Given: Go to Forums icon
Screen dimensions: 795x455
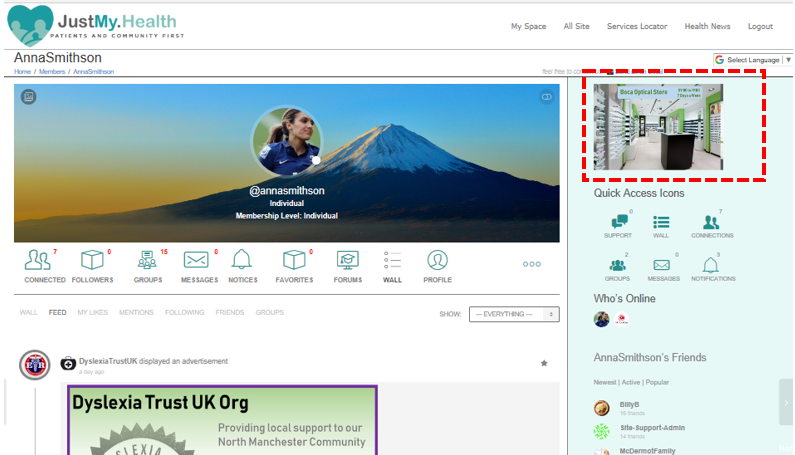Looking at the screenshot, I should tap(348, 261).
